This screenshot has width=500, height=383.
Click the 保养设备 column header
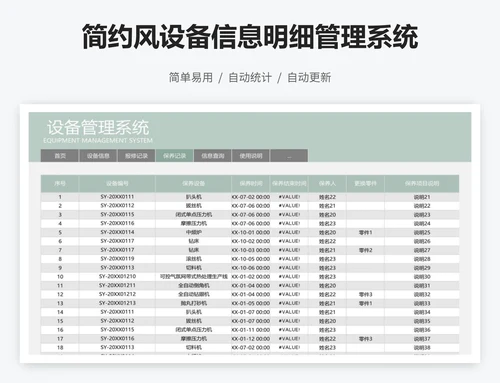[193, 183]
